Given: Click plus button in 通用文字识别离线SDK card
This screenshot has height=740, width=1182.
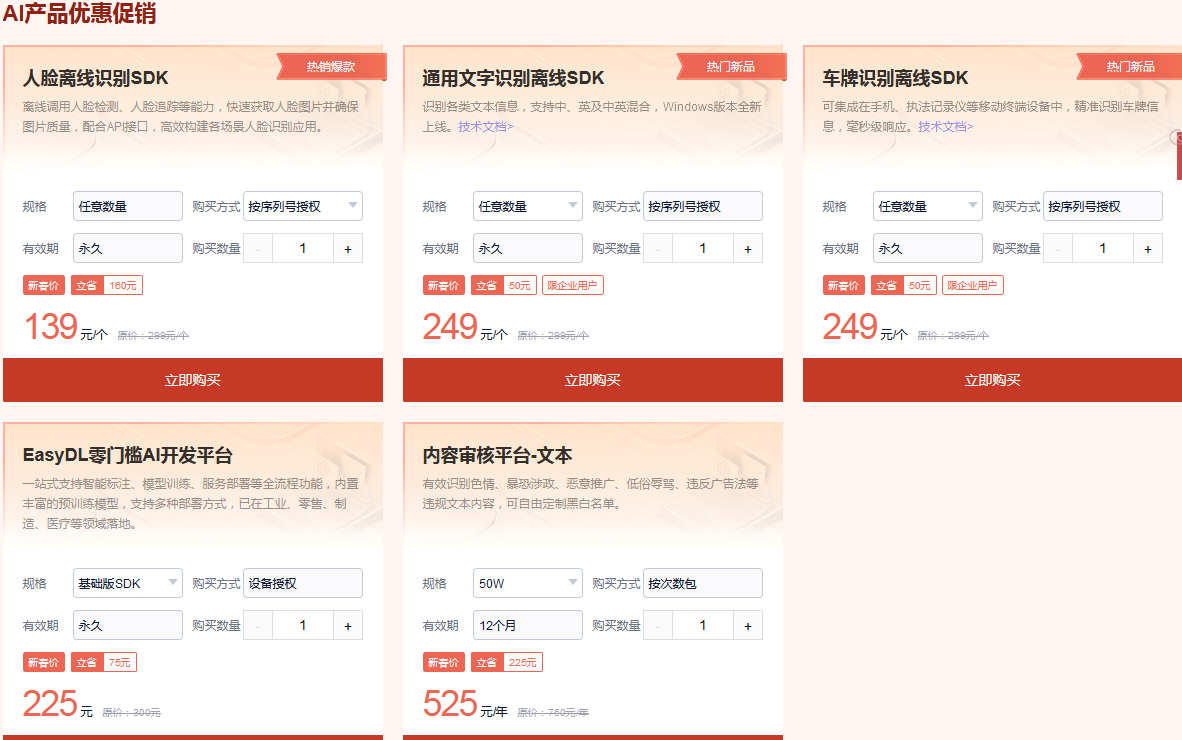Looking at the screenshot, I should (748, 249).
